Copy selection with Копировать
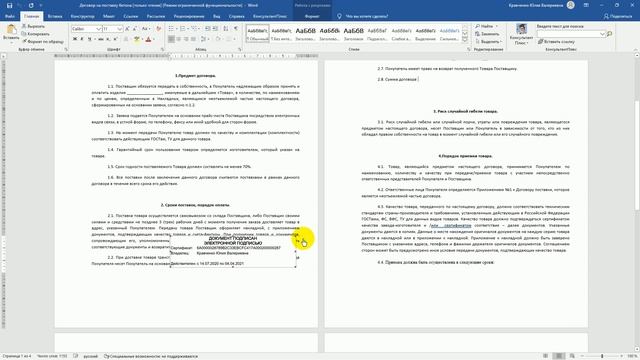The height and width of the screenshot is (360, 640). (x=36, y=34)
